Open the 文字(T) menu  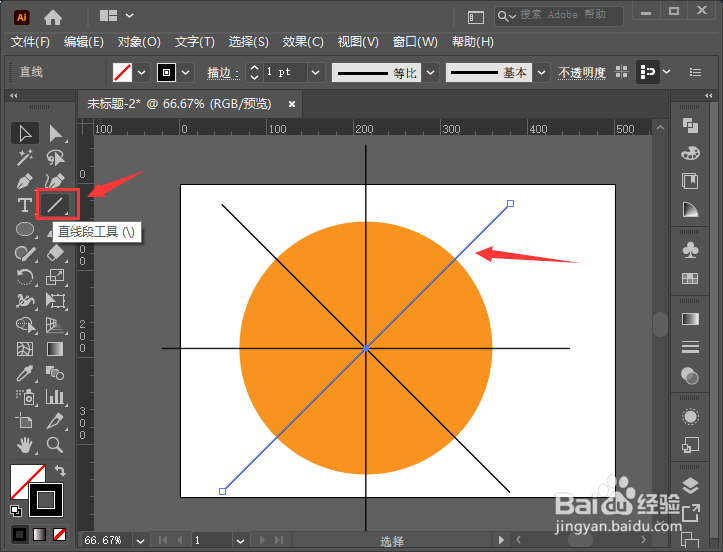click(x=195, y=42)
